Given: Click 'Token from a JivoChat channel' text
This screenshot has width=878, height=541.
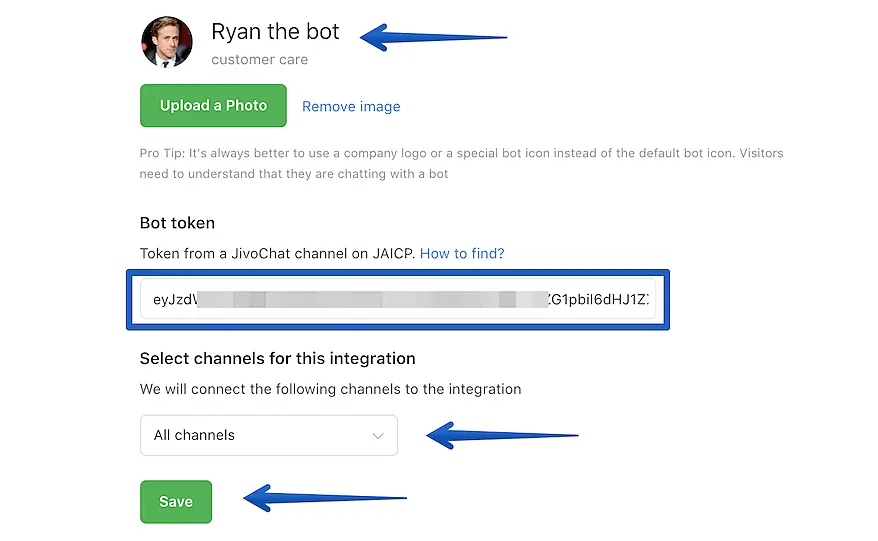Looking at the screenshot, I should [277, 254].
